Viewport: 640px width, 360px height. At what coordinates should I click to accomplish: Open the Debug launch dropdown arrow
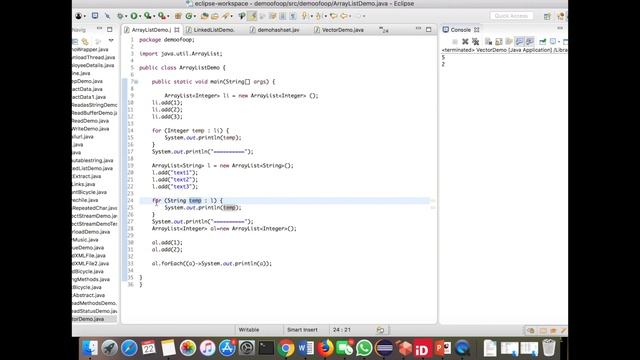126,16
